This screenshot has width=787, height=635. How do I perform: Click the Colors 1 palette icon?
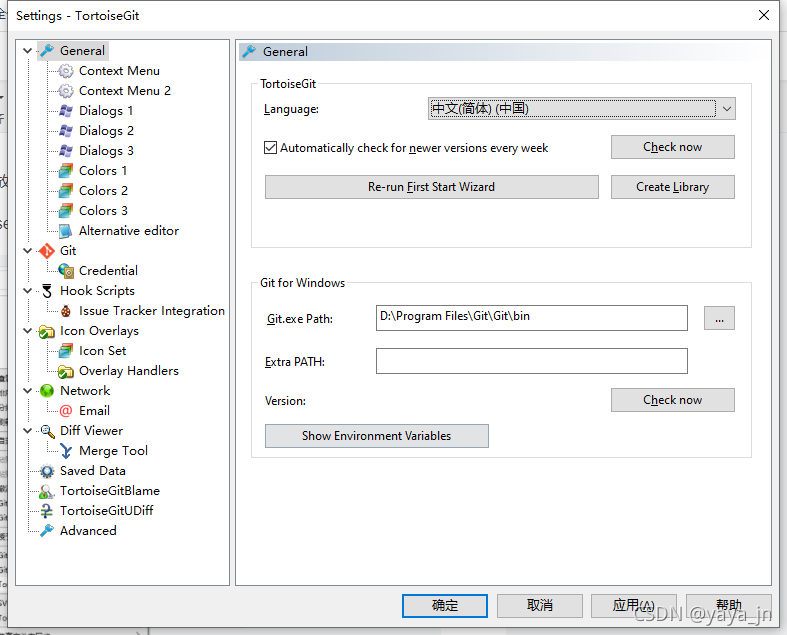tap(66, 171)
